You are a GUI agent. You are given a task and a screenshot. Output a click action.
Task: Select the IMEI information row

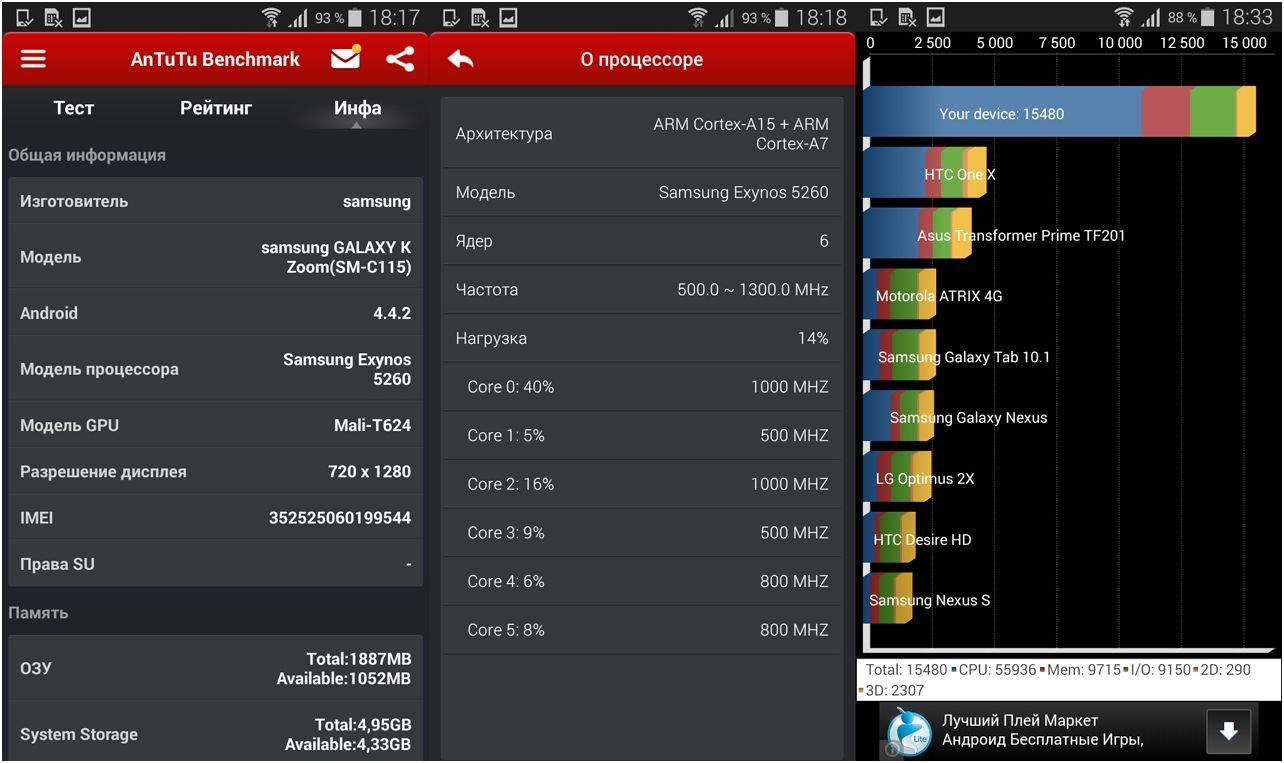[x=215, y=518]
